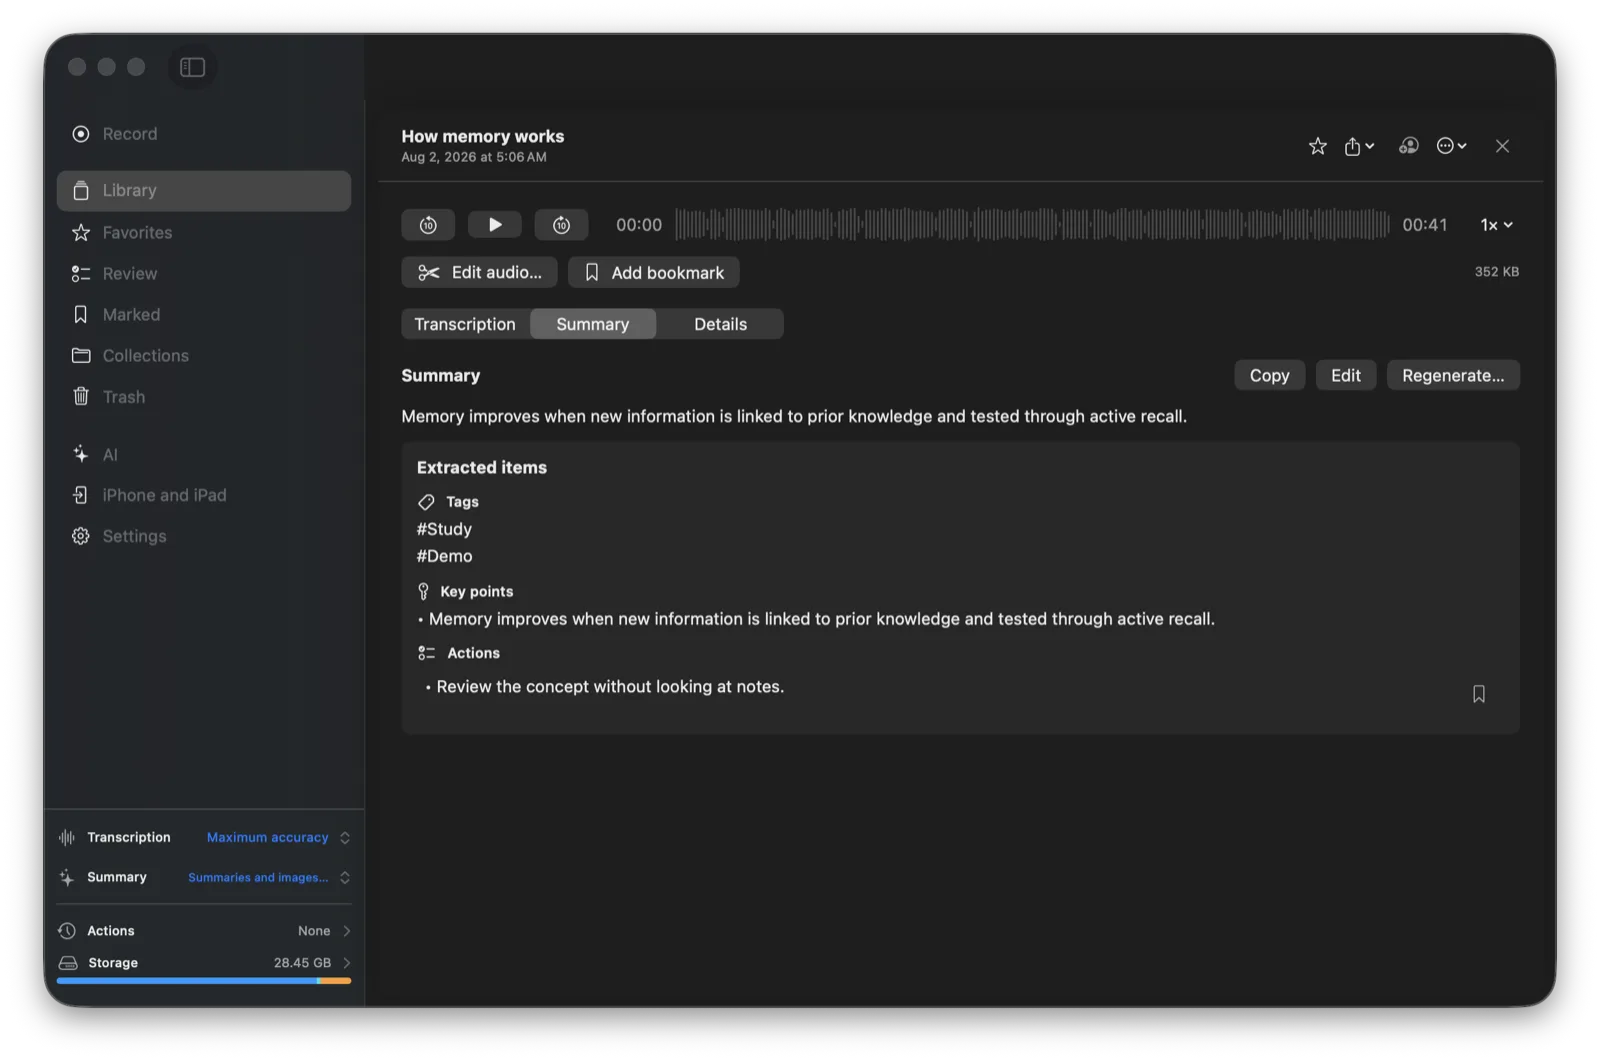Switch to the Transcription tab
The height and width of the screenshot is (1061, 1600).
pos(465,324)
